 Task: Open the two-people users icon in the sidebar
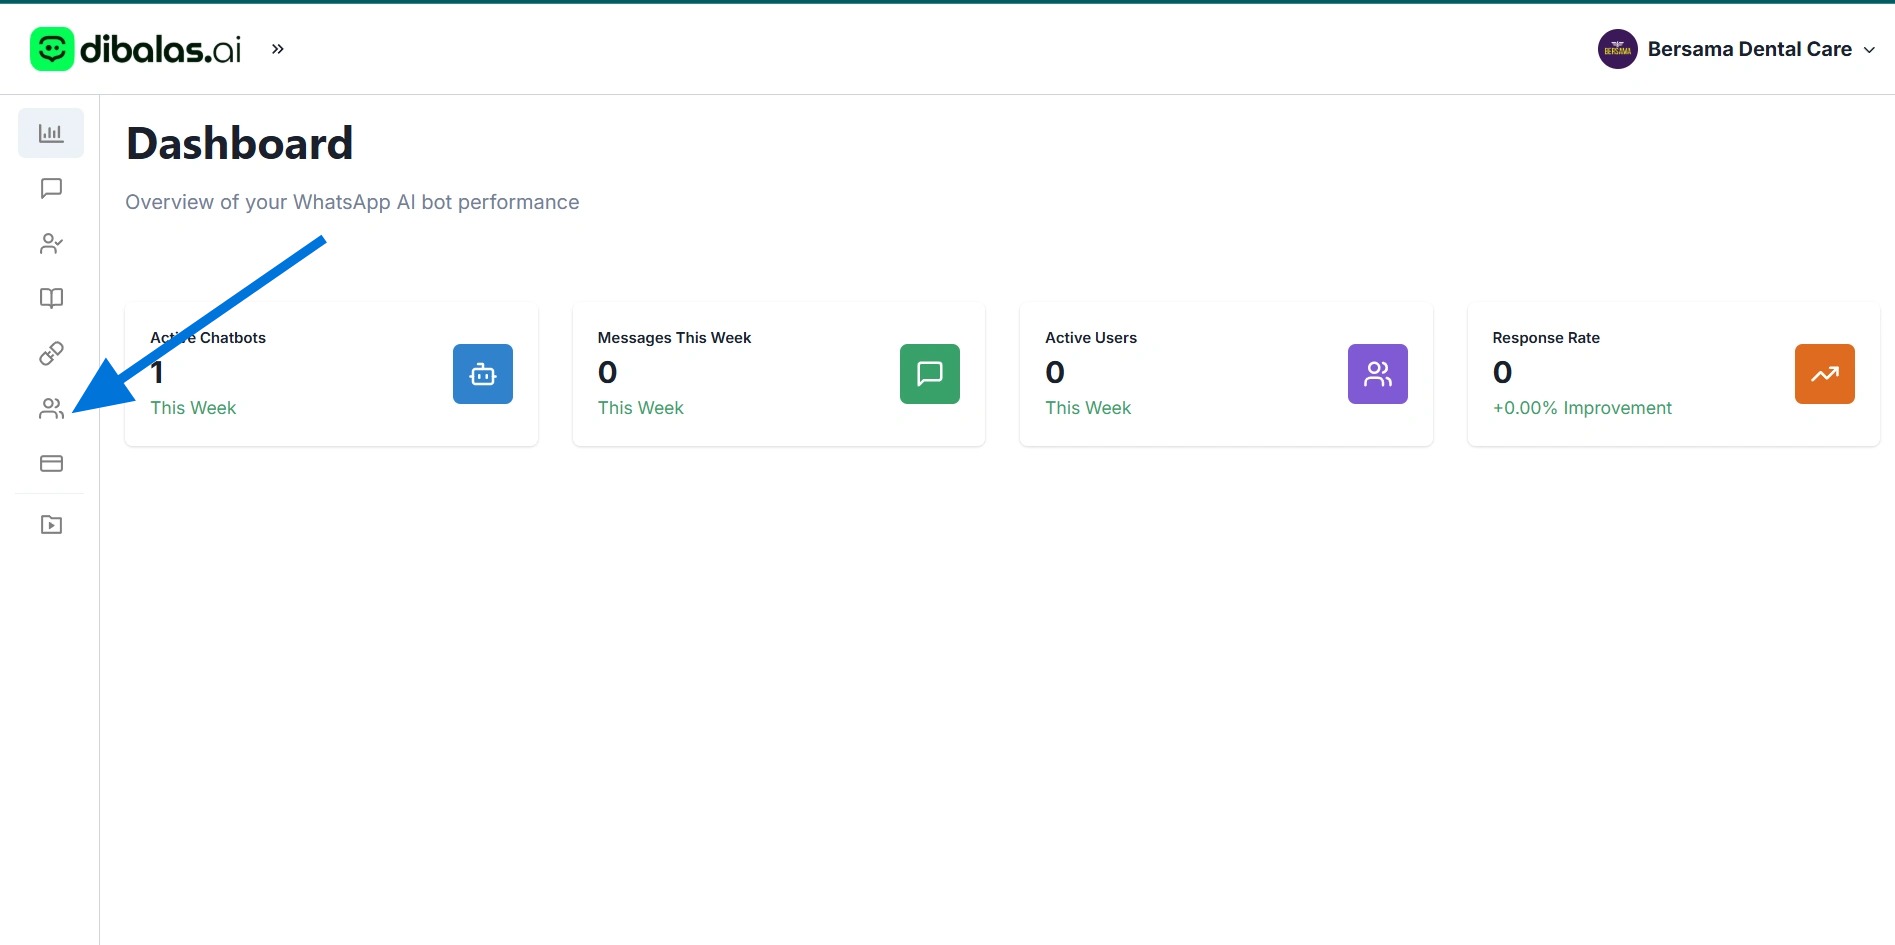pos(51,408)
